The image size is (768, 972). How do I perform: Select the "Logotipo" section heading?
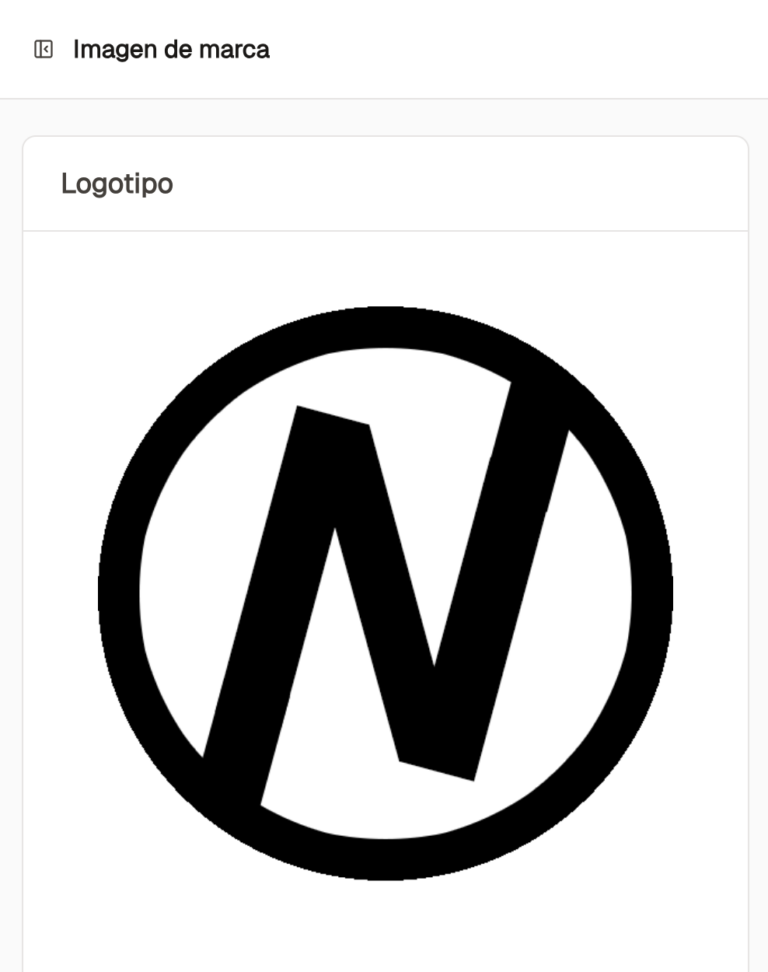click(x=117, y=184)
